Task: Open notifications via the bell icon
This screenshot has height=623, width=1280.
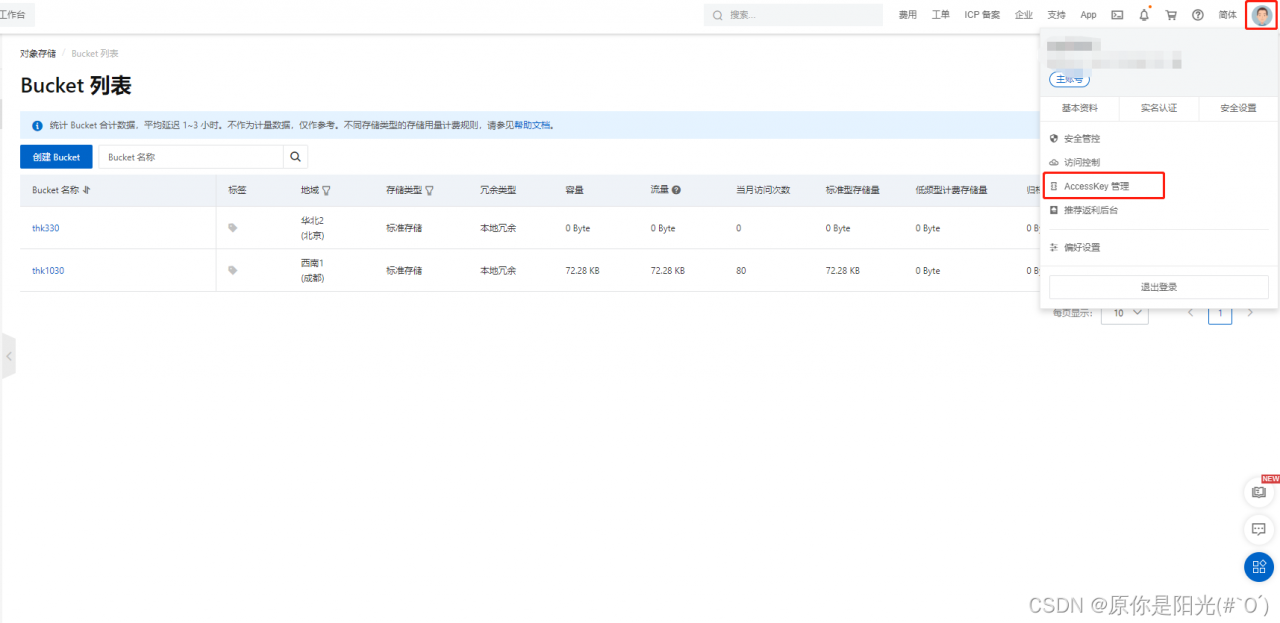Action: [1144, 14]
